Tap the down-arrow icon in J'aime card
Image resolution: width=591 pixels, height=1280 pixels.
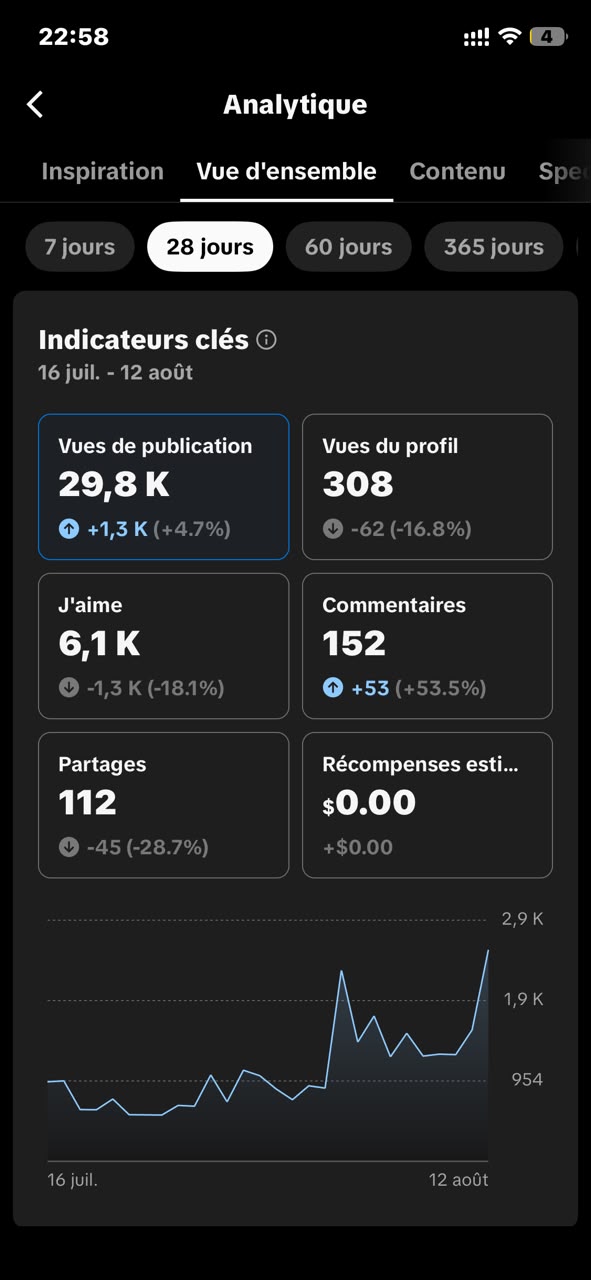[x=68, y=688]
